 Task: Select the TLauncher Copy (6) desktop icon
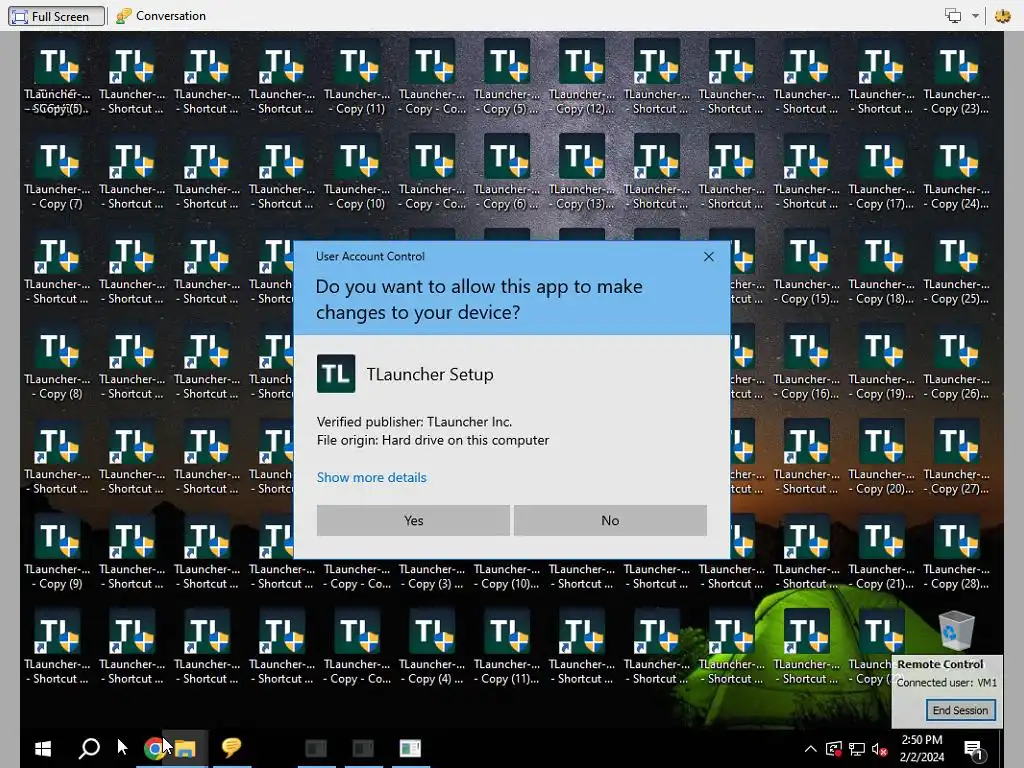coord(507,173)
